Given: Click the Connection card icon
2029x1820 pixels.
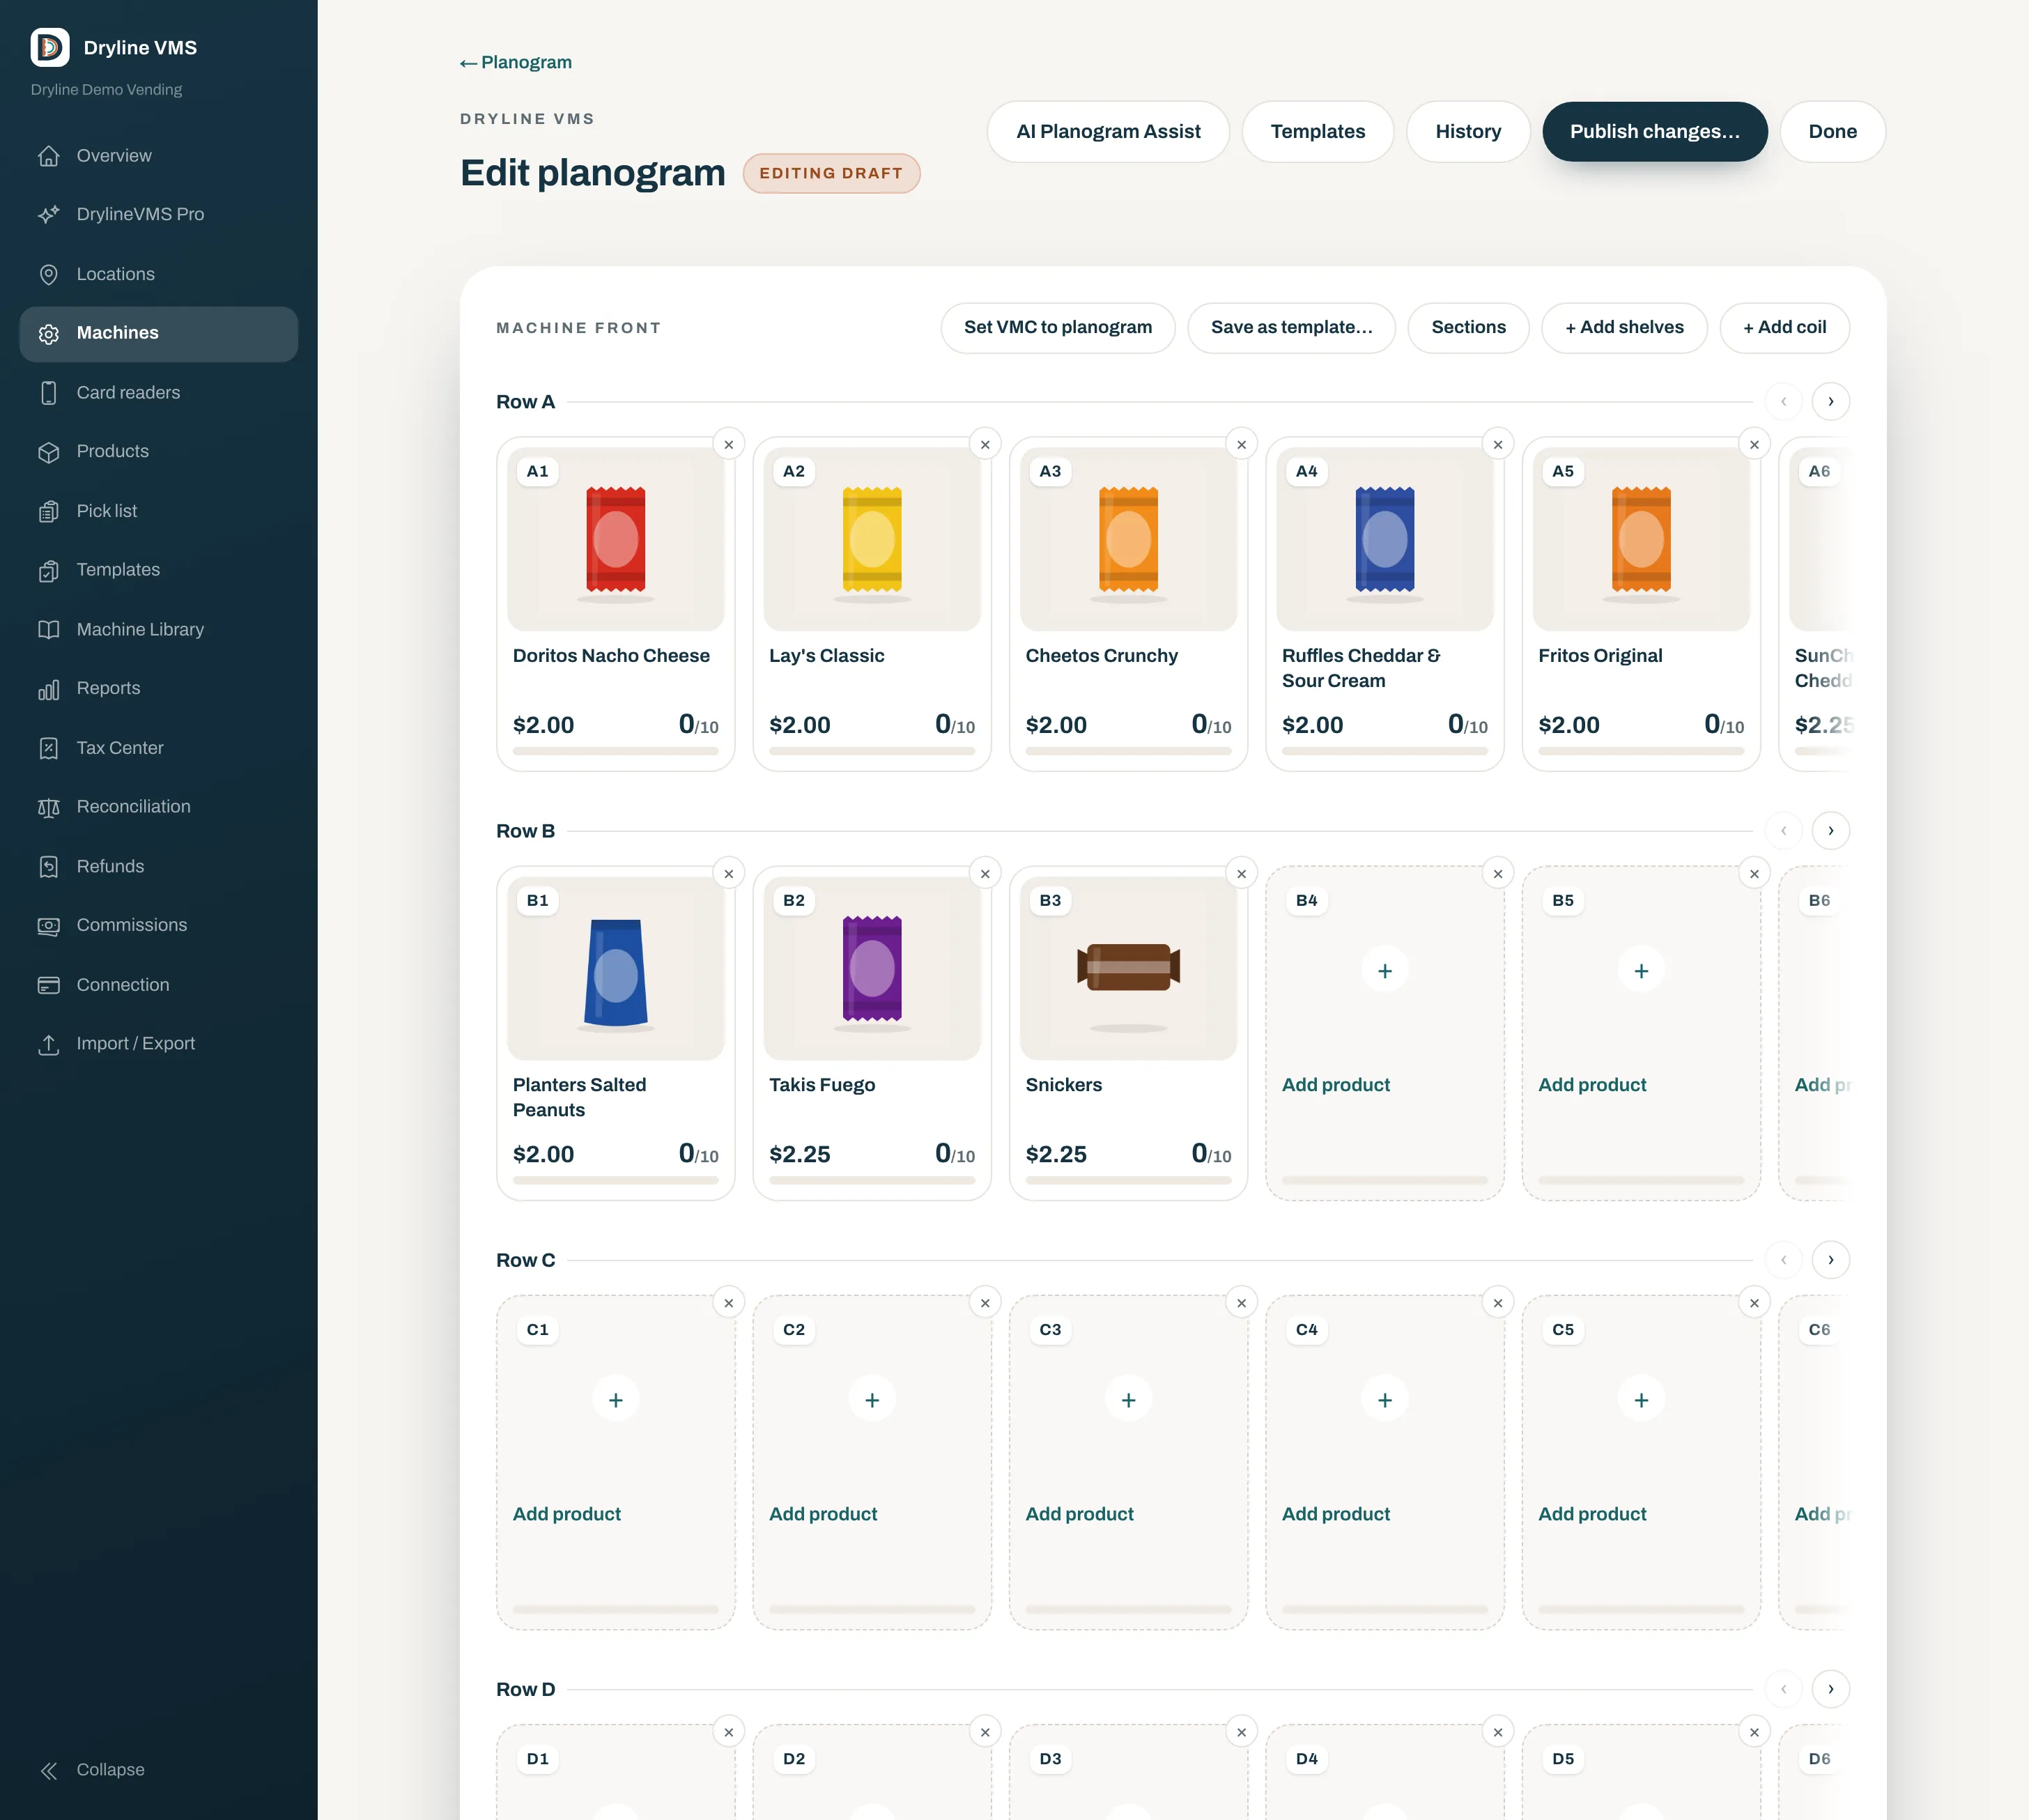Looking at the screenshot, I should [48, 985].
